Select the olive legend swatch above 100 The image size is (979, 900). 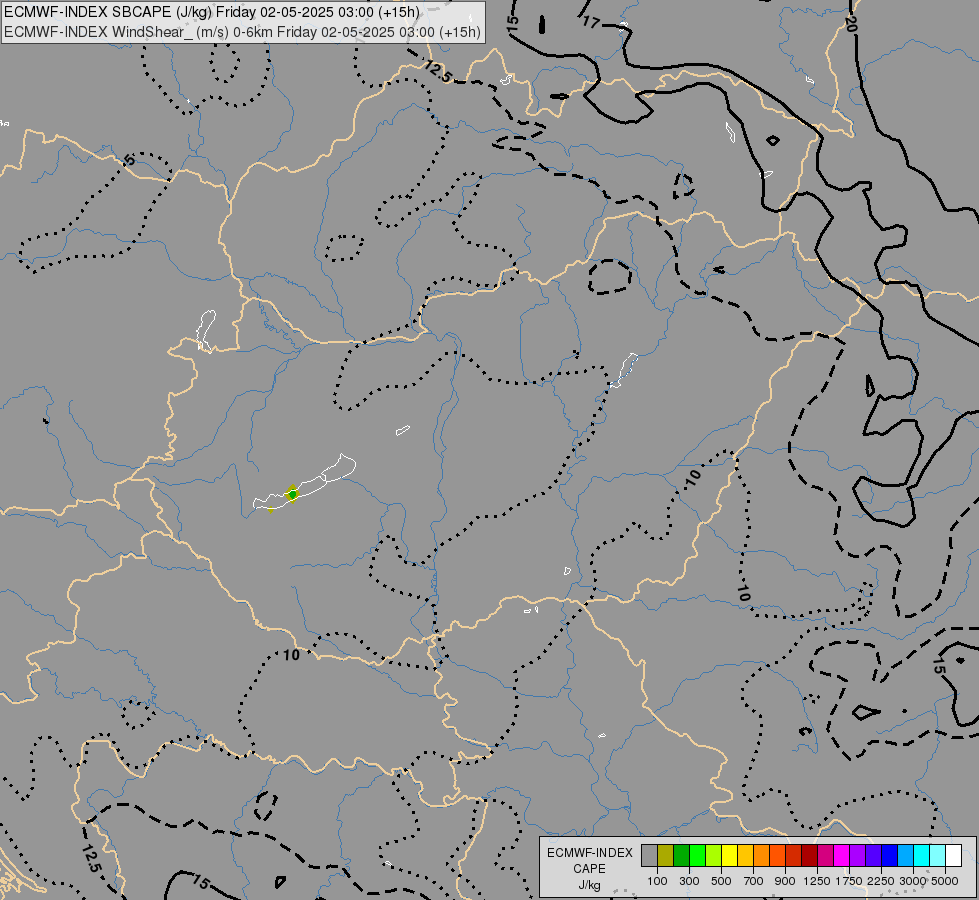[x=666, y=856]
